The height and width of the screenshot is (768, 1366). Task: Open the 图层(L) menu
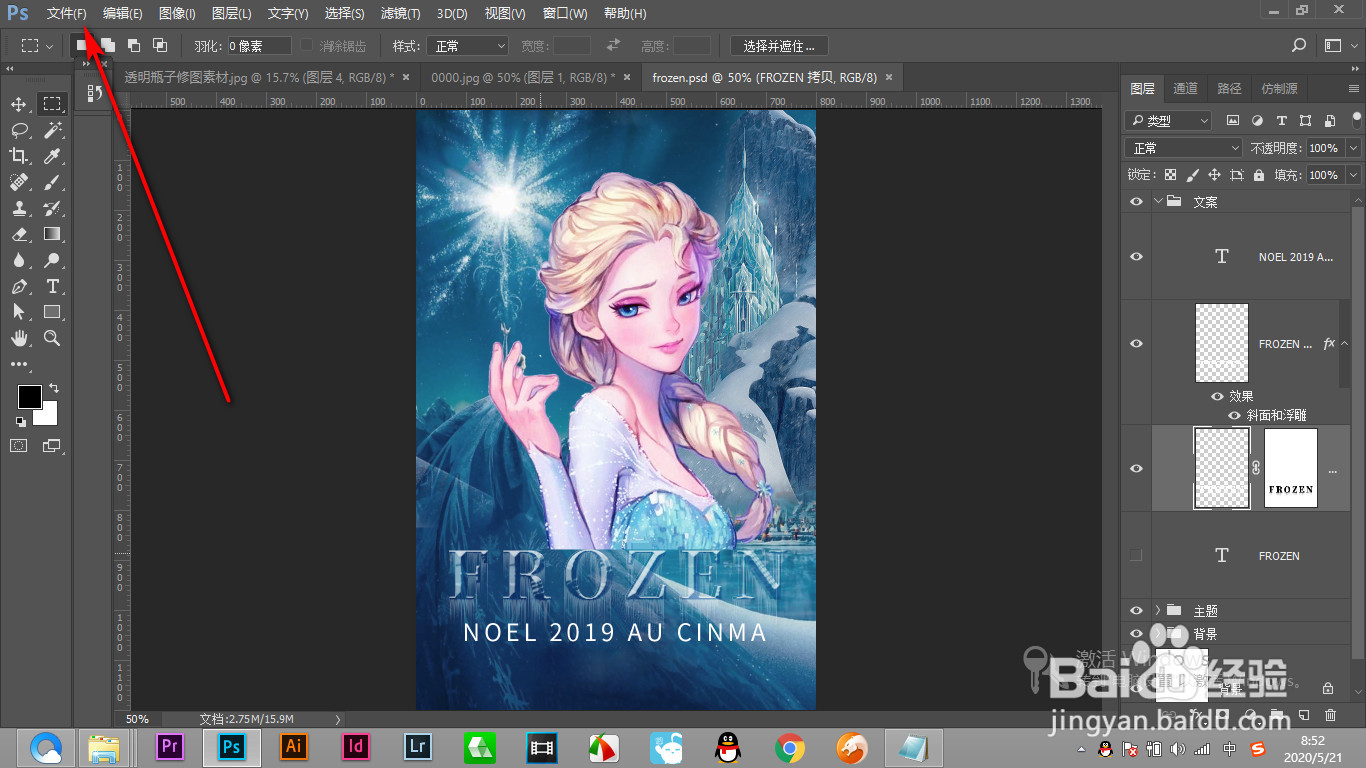point(232,14)
